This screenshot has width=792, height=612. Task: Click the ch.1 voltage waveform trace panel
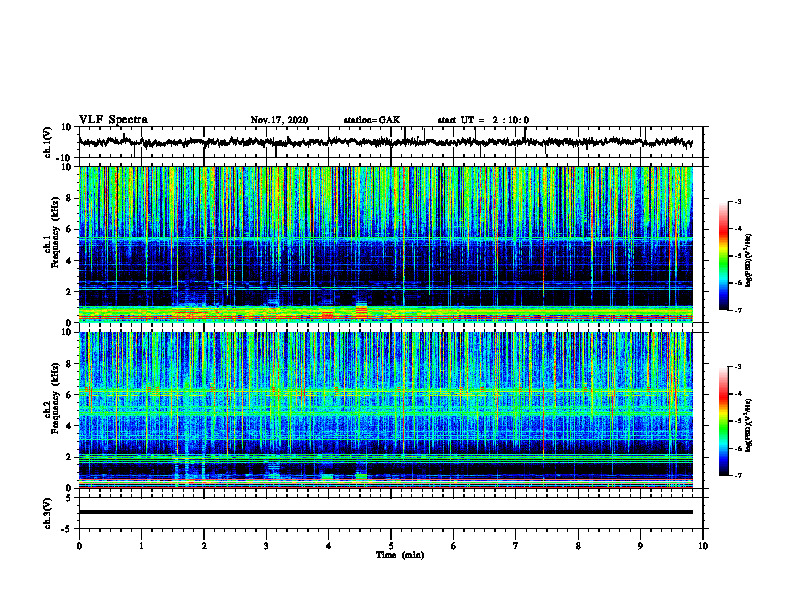pos(391,142)
